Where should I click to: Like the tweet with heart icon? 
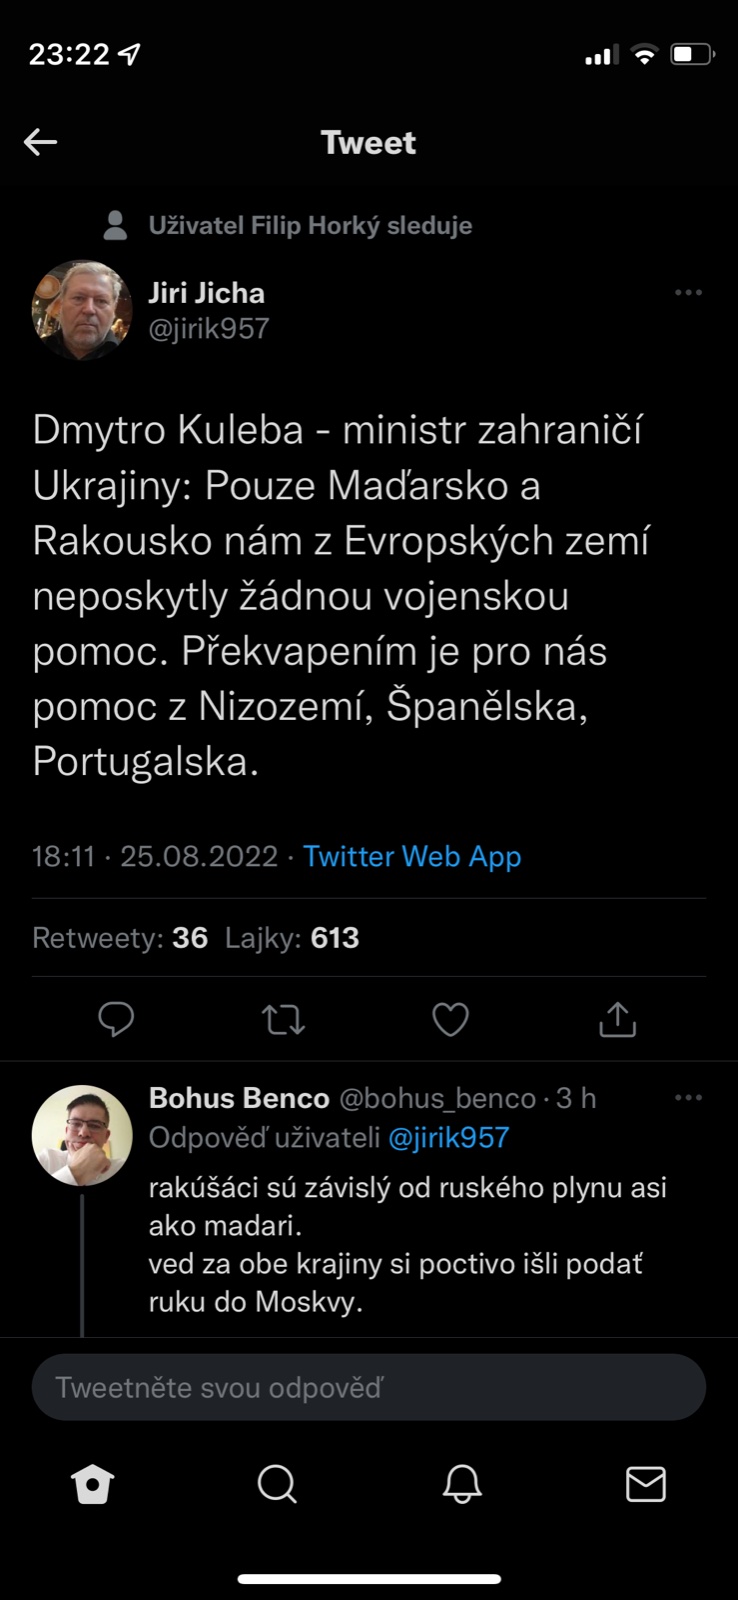pyautogui.click(x=450, y=1019)
